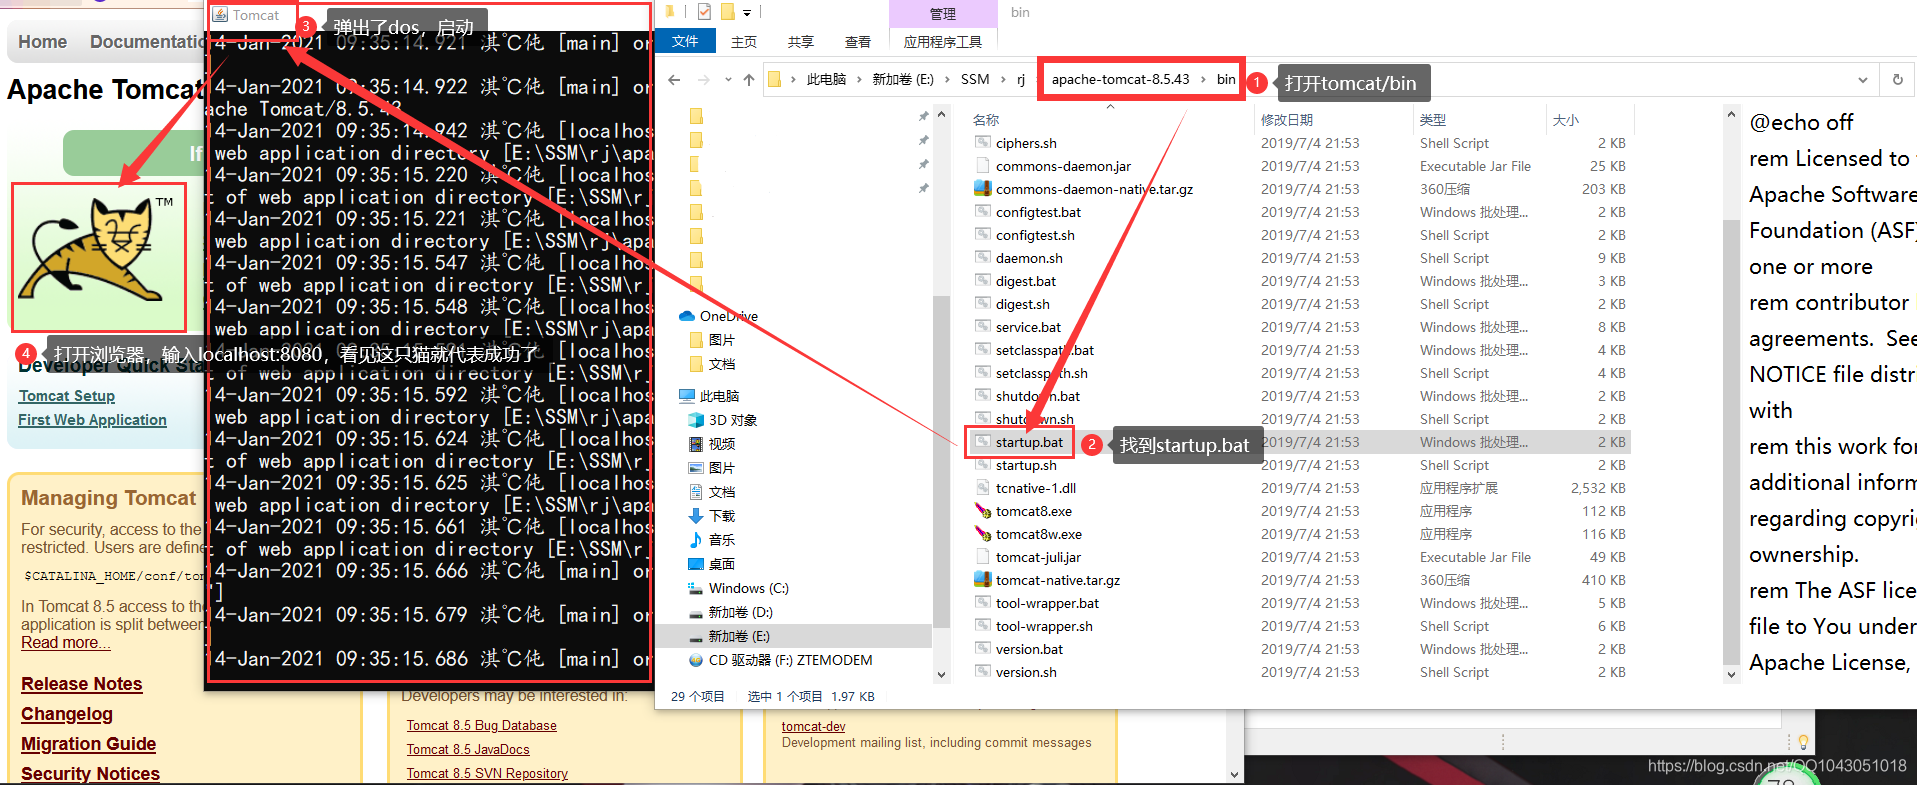Open the 共享 ribbon tab

tap(800, 42)
